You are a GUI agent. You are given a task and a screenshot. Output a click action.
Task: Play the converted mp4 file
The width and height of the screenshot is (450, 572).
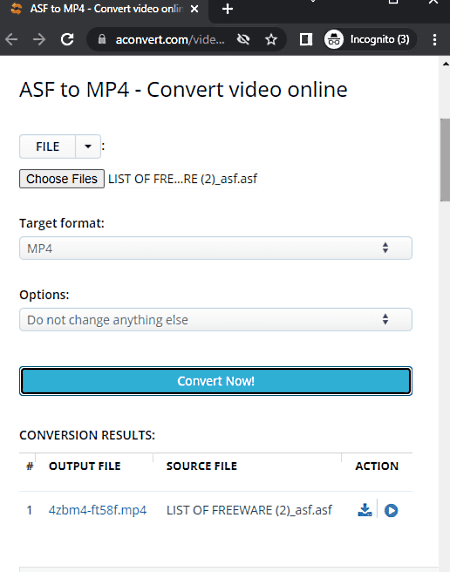pos(391,510)
